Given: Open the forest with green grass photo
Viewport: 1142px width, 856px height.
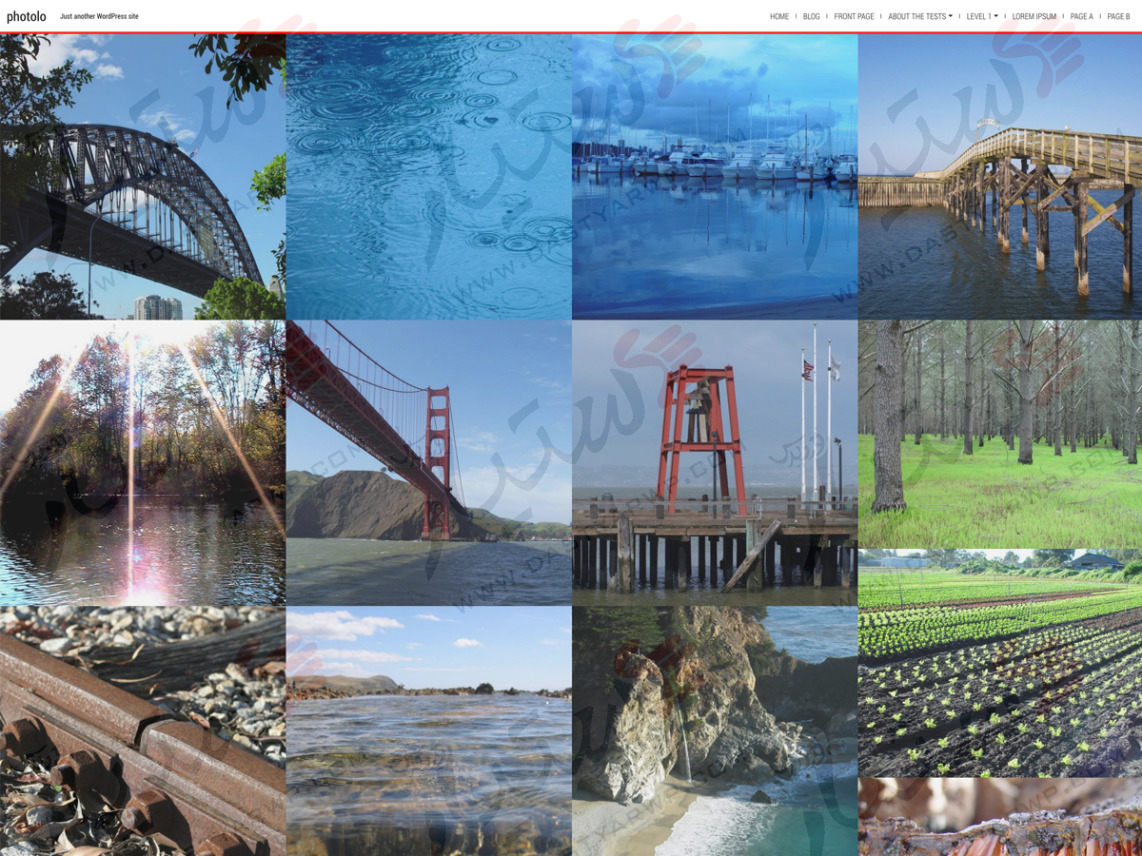Looking at the screenshot, I should coord(999,434).
